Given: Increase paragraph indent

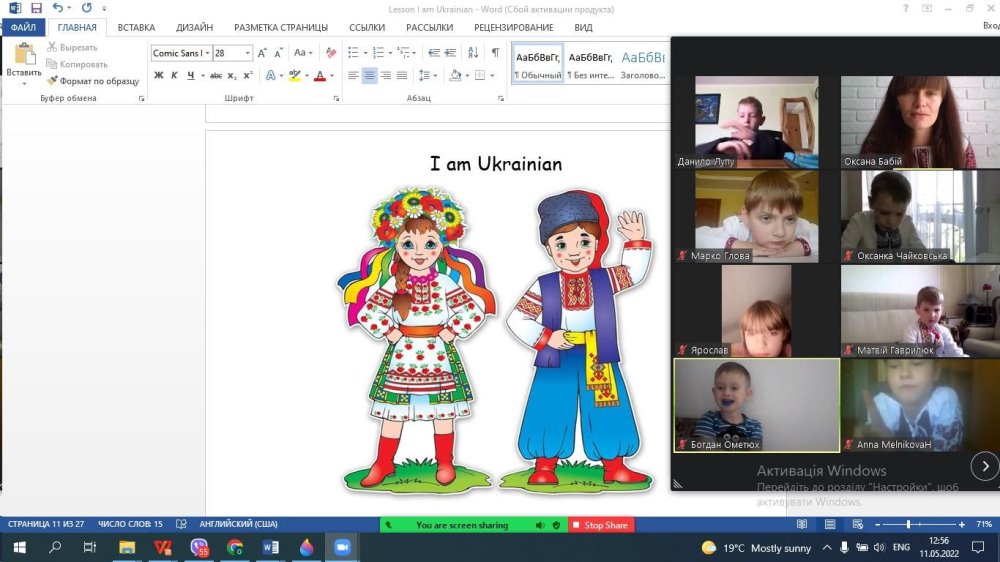Looking at the screenshot, I should pyautogui.click(x=450, y=53).
